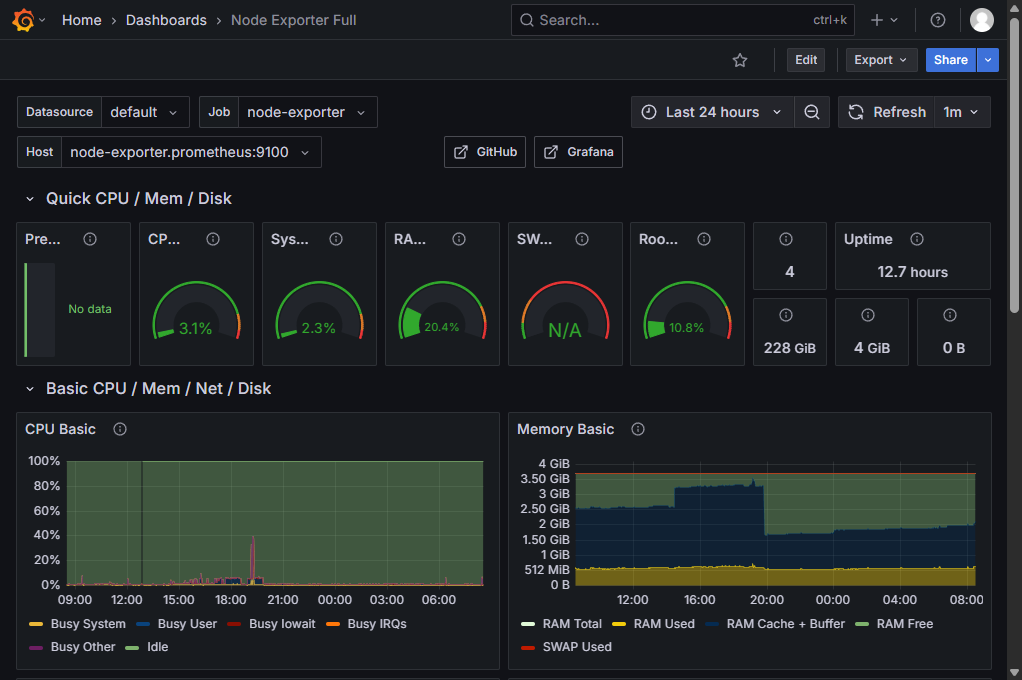Click the SWAP Used red legend swatch
Image resolution: width=1022 pixels, height=680 pixels.
click(528, 647)
